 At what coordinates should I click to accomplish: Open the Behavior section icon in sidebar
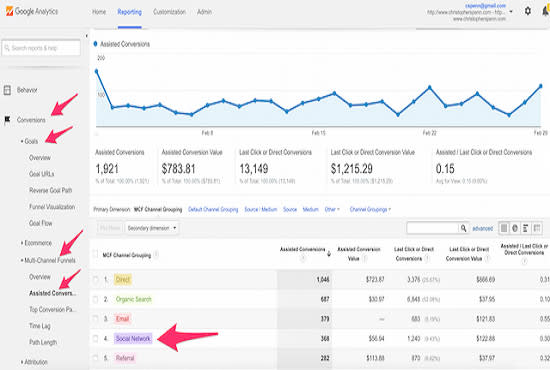7,90
